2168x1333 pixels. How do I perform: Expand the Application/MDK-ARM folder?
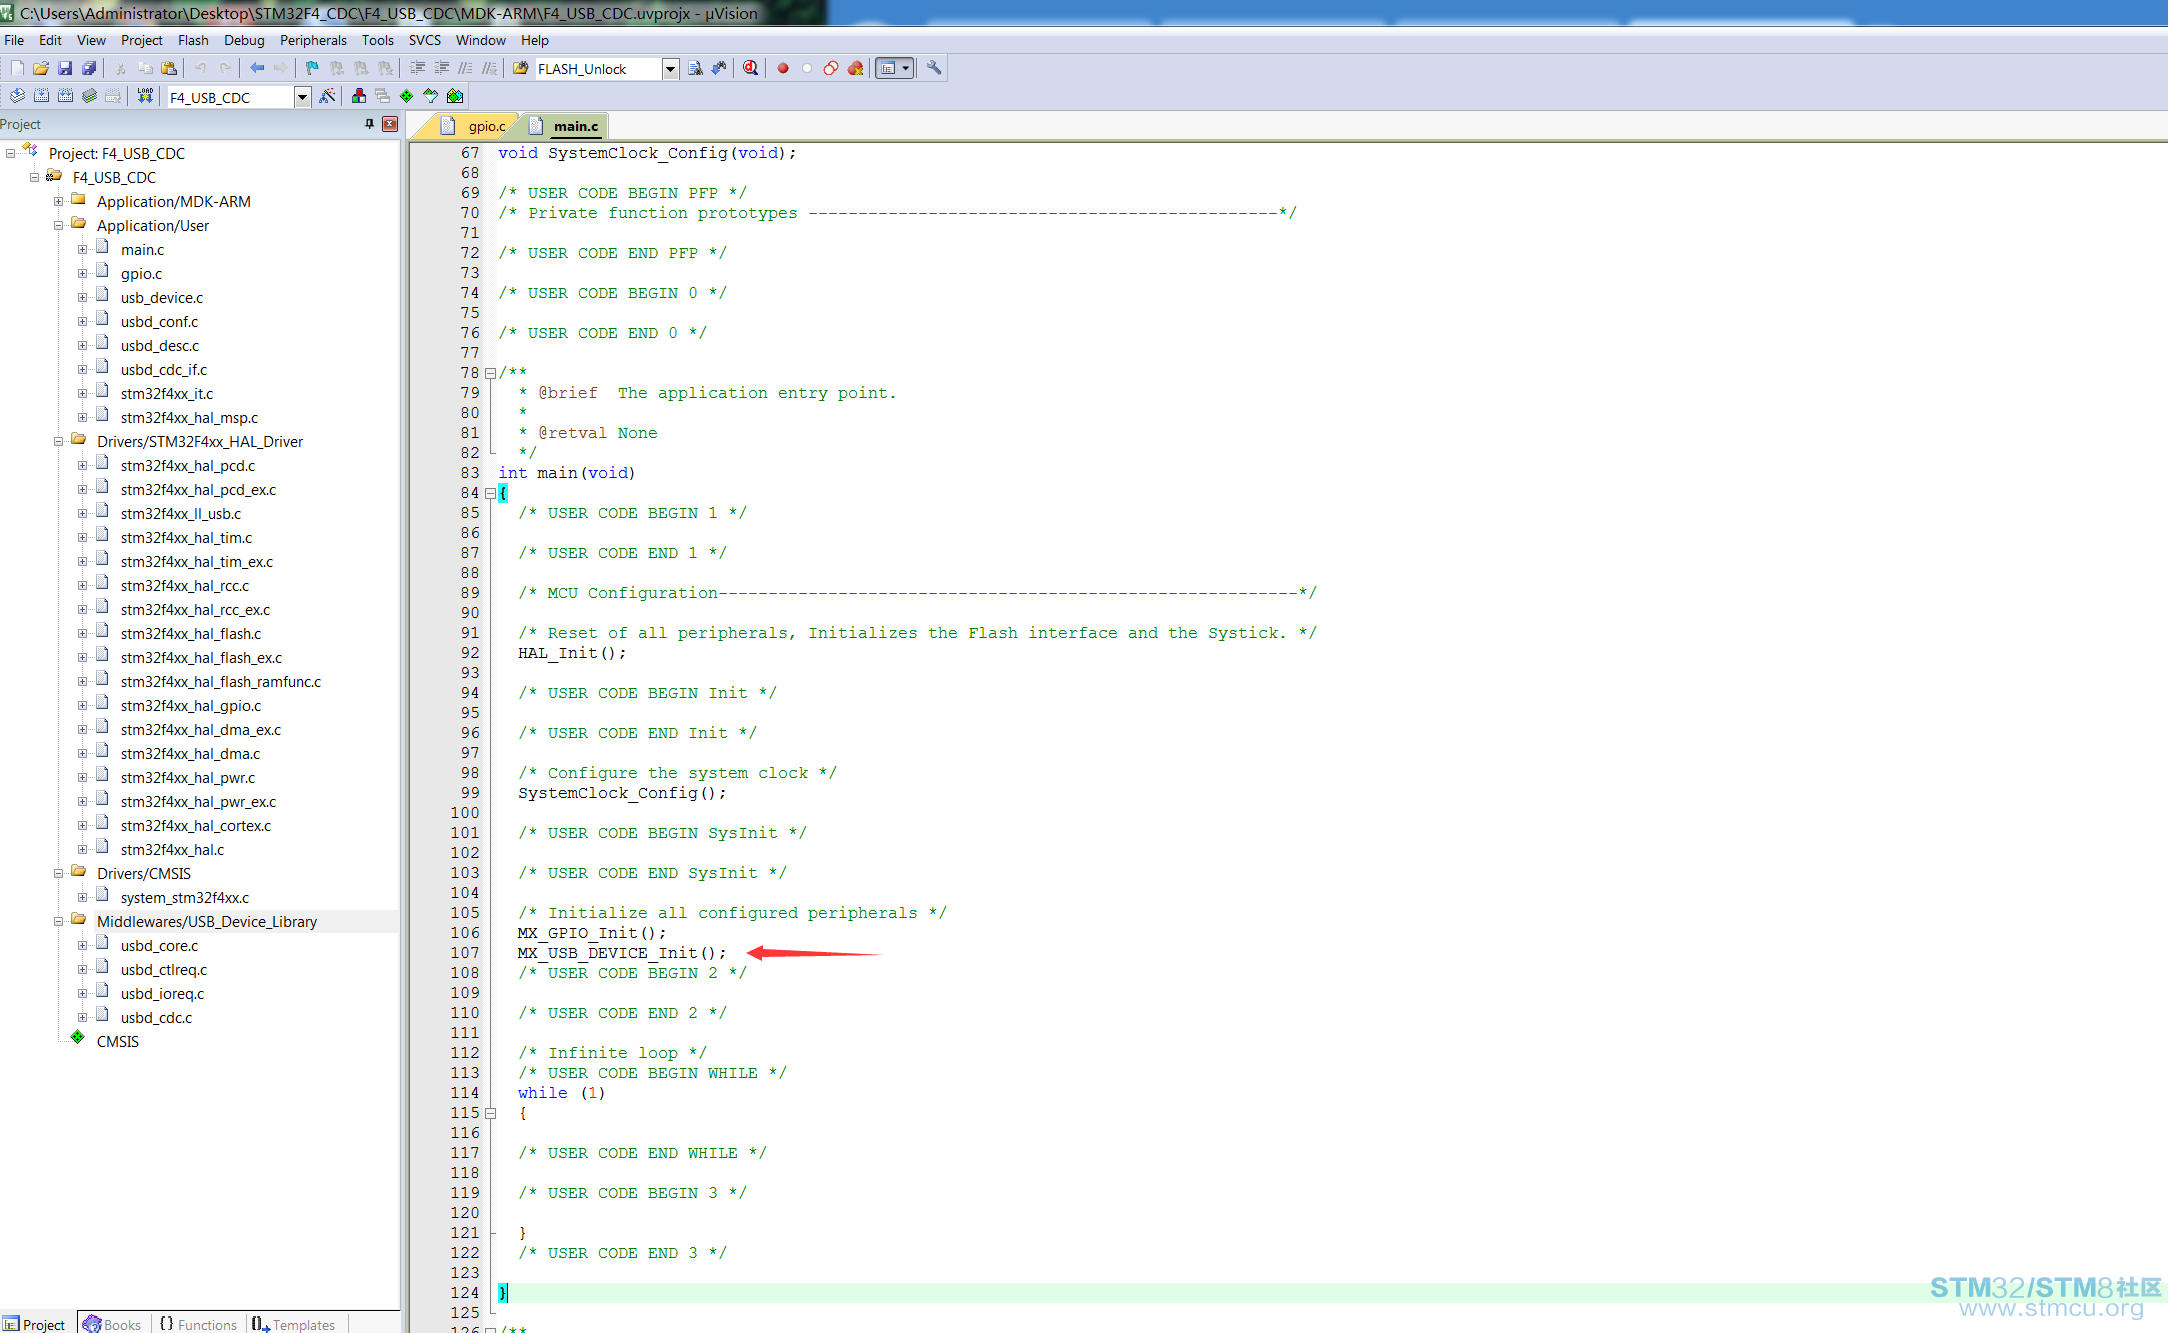(x=58, y=202)
